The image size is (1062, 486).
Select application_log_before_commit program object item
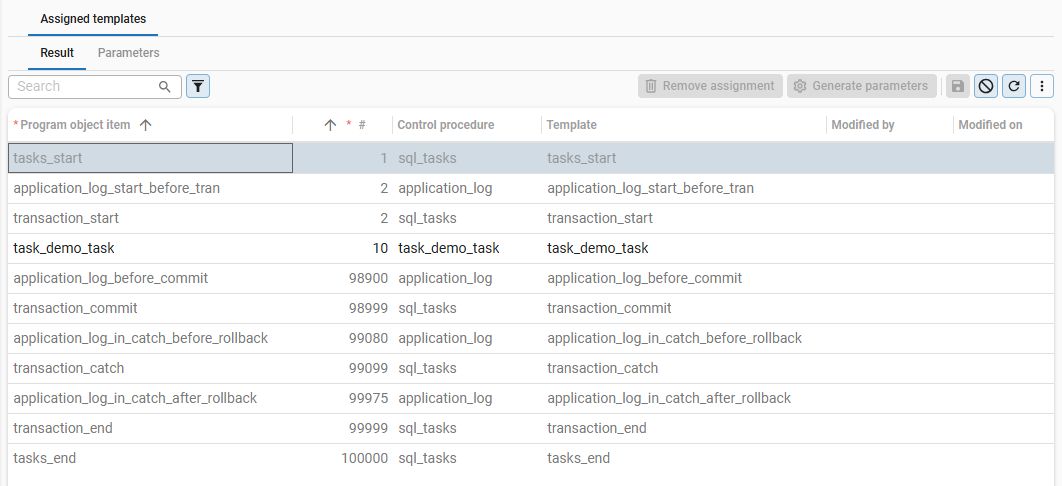[x=150, y=278]
